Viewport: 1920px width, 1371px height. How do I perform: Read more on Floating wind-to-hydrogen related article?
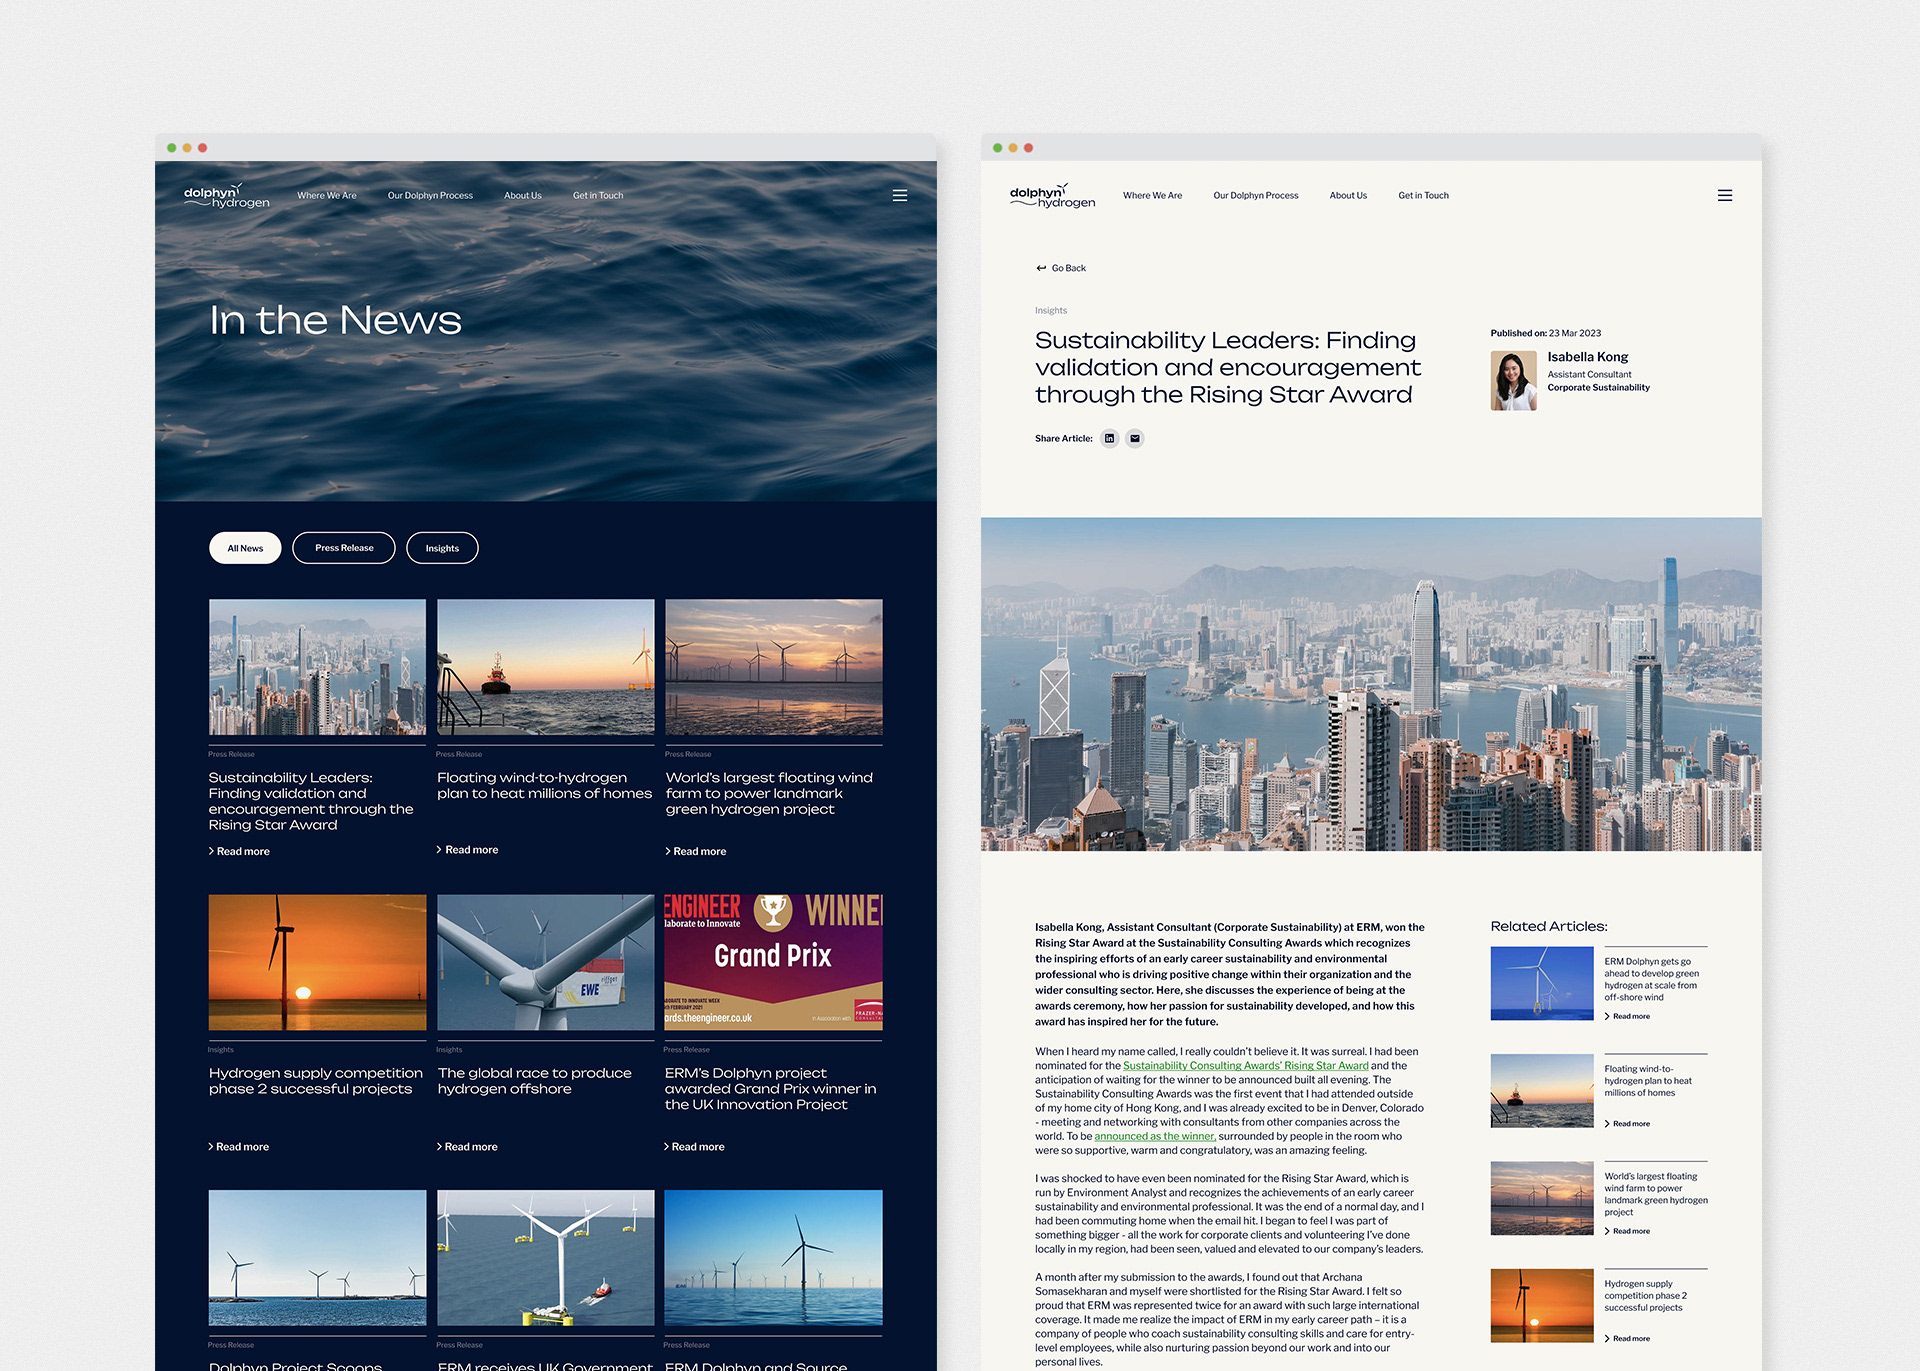(1627, 1124)
